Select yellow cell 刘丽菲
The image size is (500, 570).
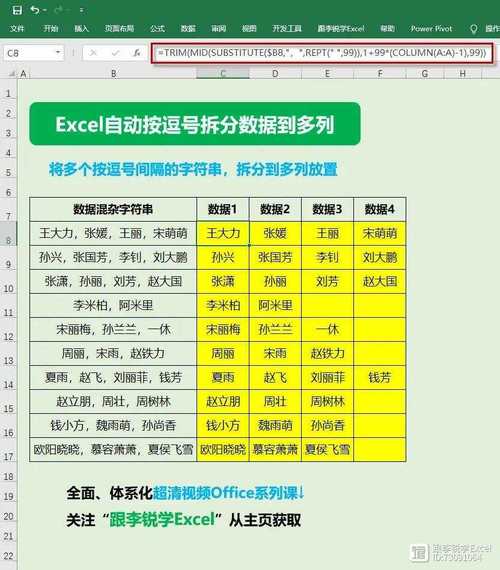click(327, 377)
